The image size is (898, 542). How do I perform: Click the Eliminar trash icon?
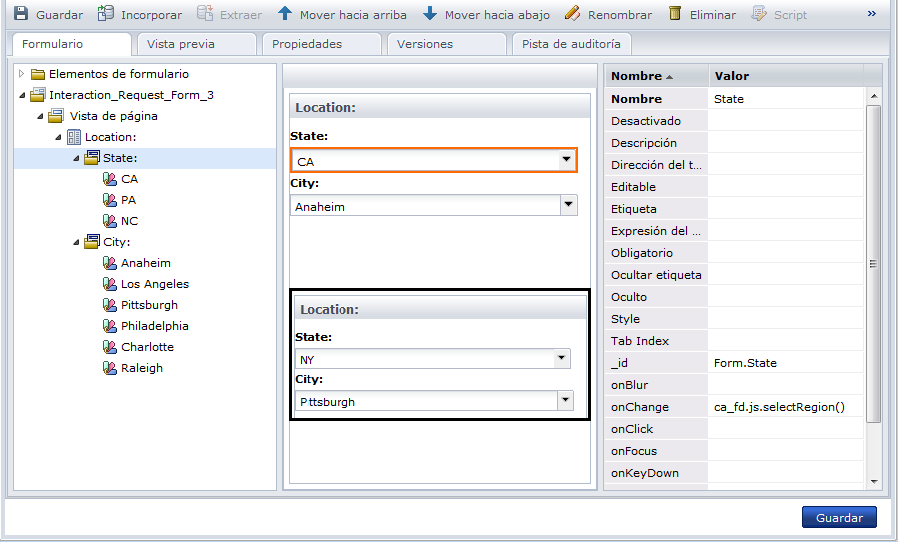[675, 13]
